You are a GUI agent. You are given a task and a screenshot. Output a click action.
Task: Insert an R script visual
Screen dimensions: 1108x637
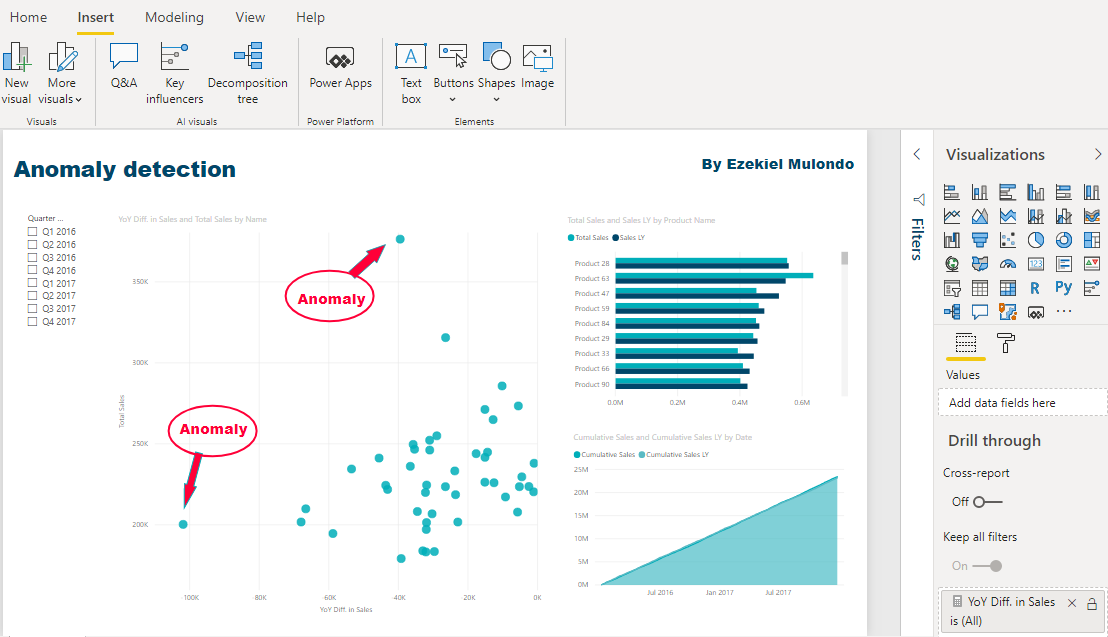click(1036, 287)
